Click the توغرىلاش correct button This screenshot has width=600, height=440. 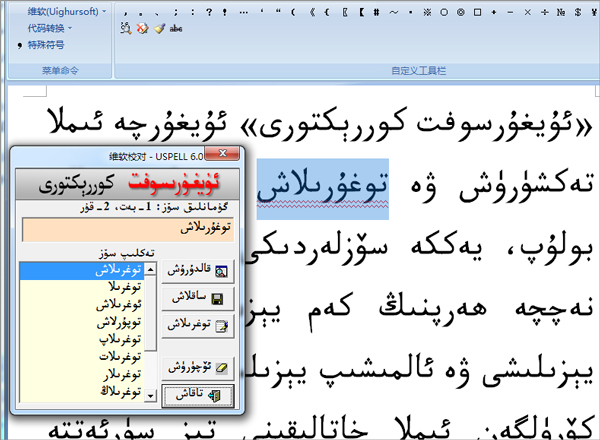pos(197,325)
